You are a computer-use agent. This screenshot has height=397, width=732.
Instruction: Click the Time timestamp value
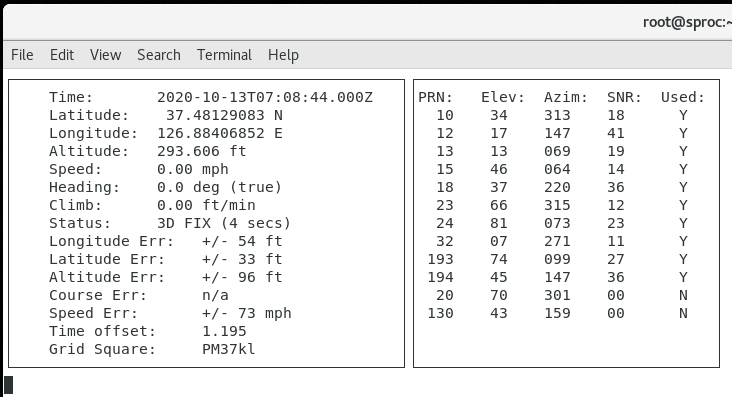[265, 97]
